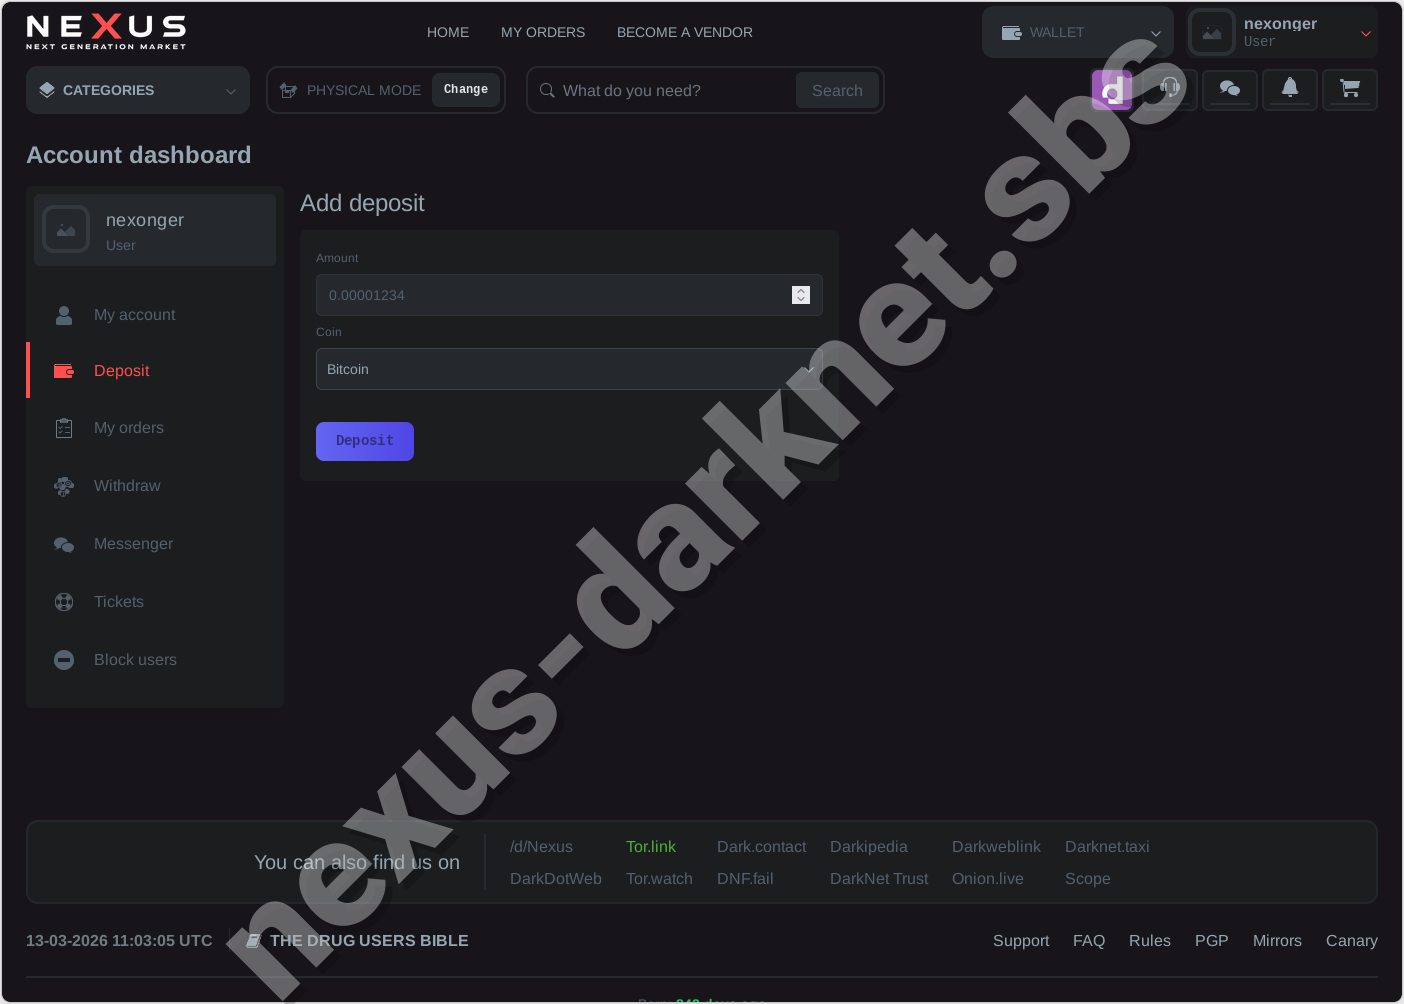Click the Block users minus icon
The height and width of the screenshot is (1004, 1404).
click(64, 660)
